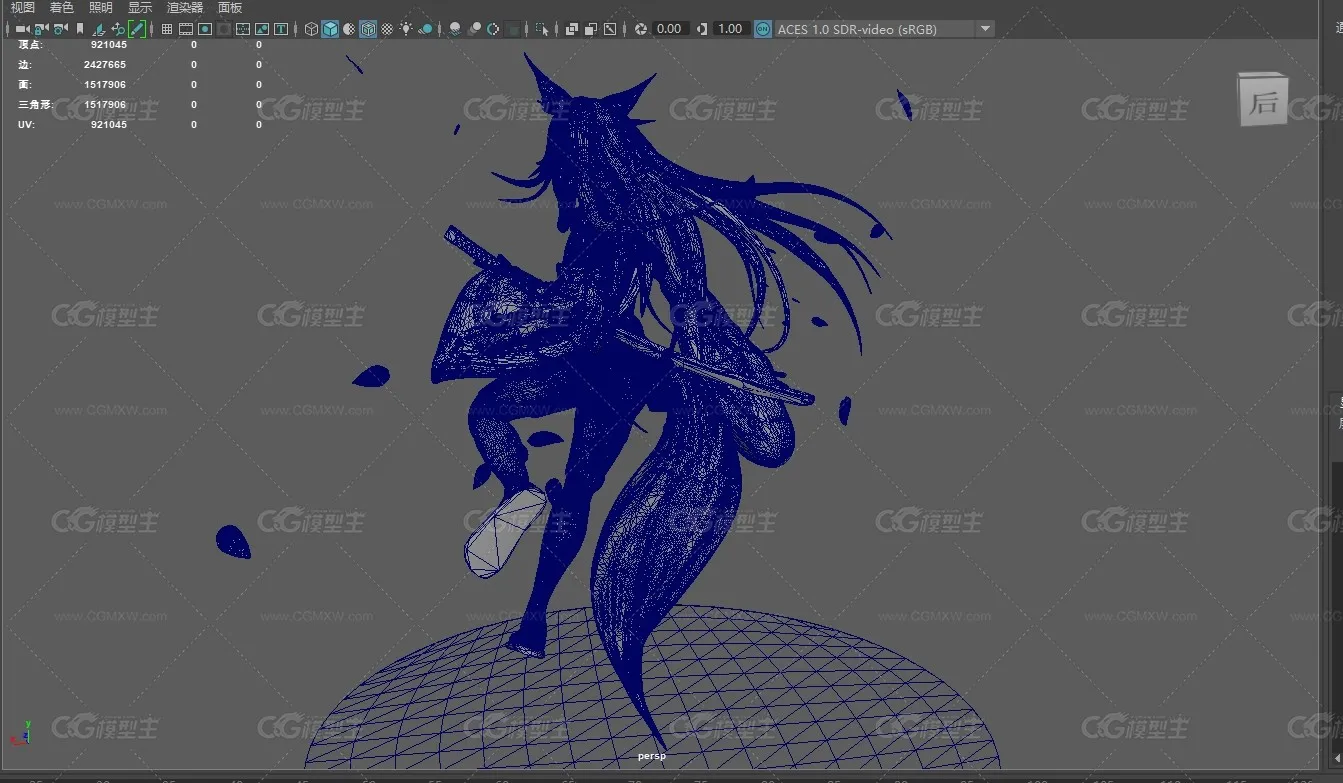The width and height of the screenshot is (1343, 783).
Task: Toggle Wireframe on Shaded icon
Action: 368,29
